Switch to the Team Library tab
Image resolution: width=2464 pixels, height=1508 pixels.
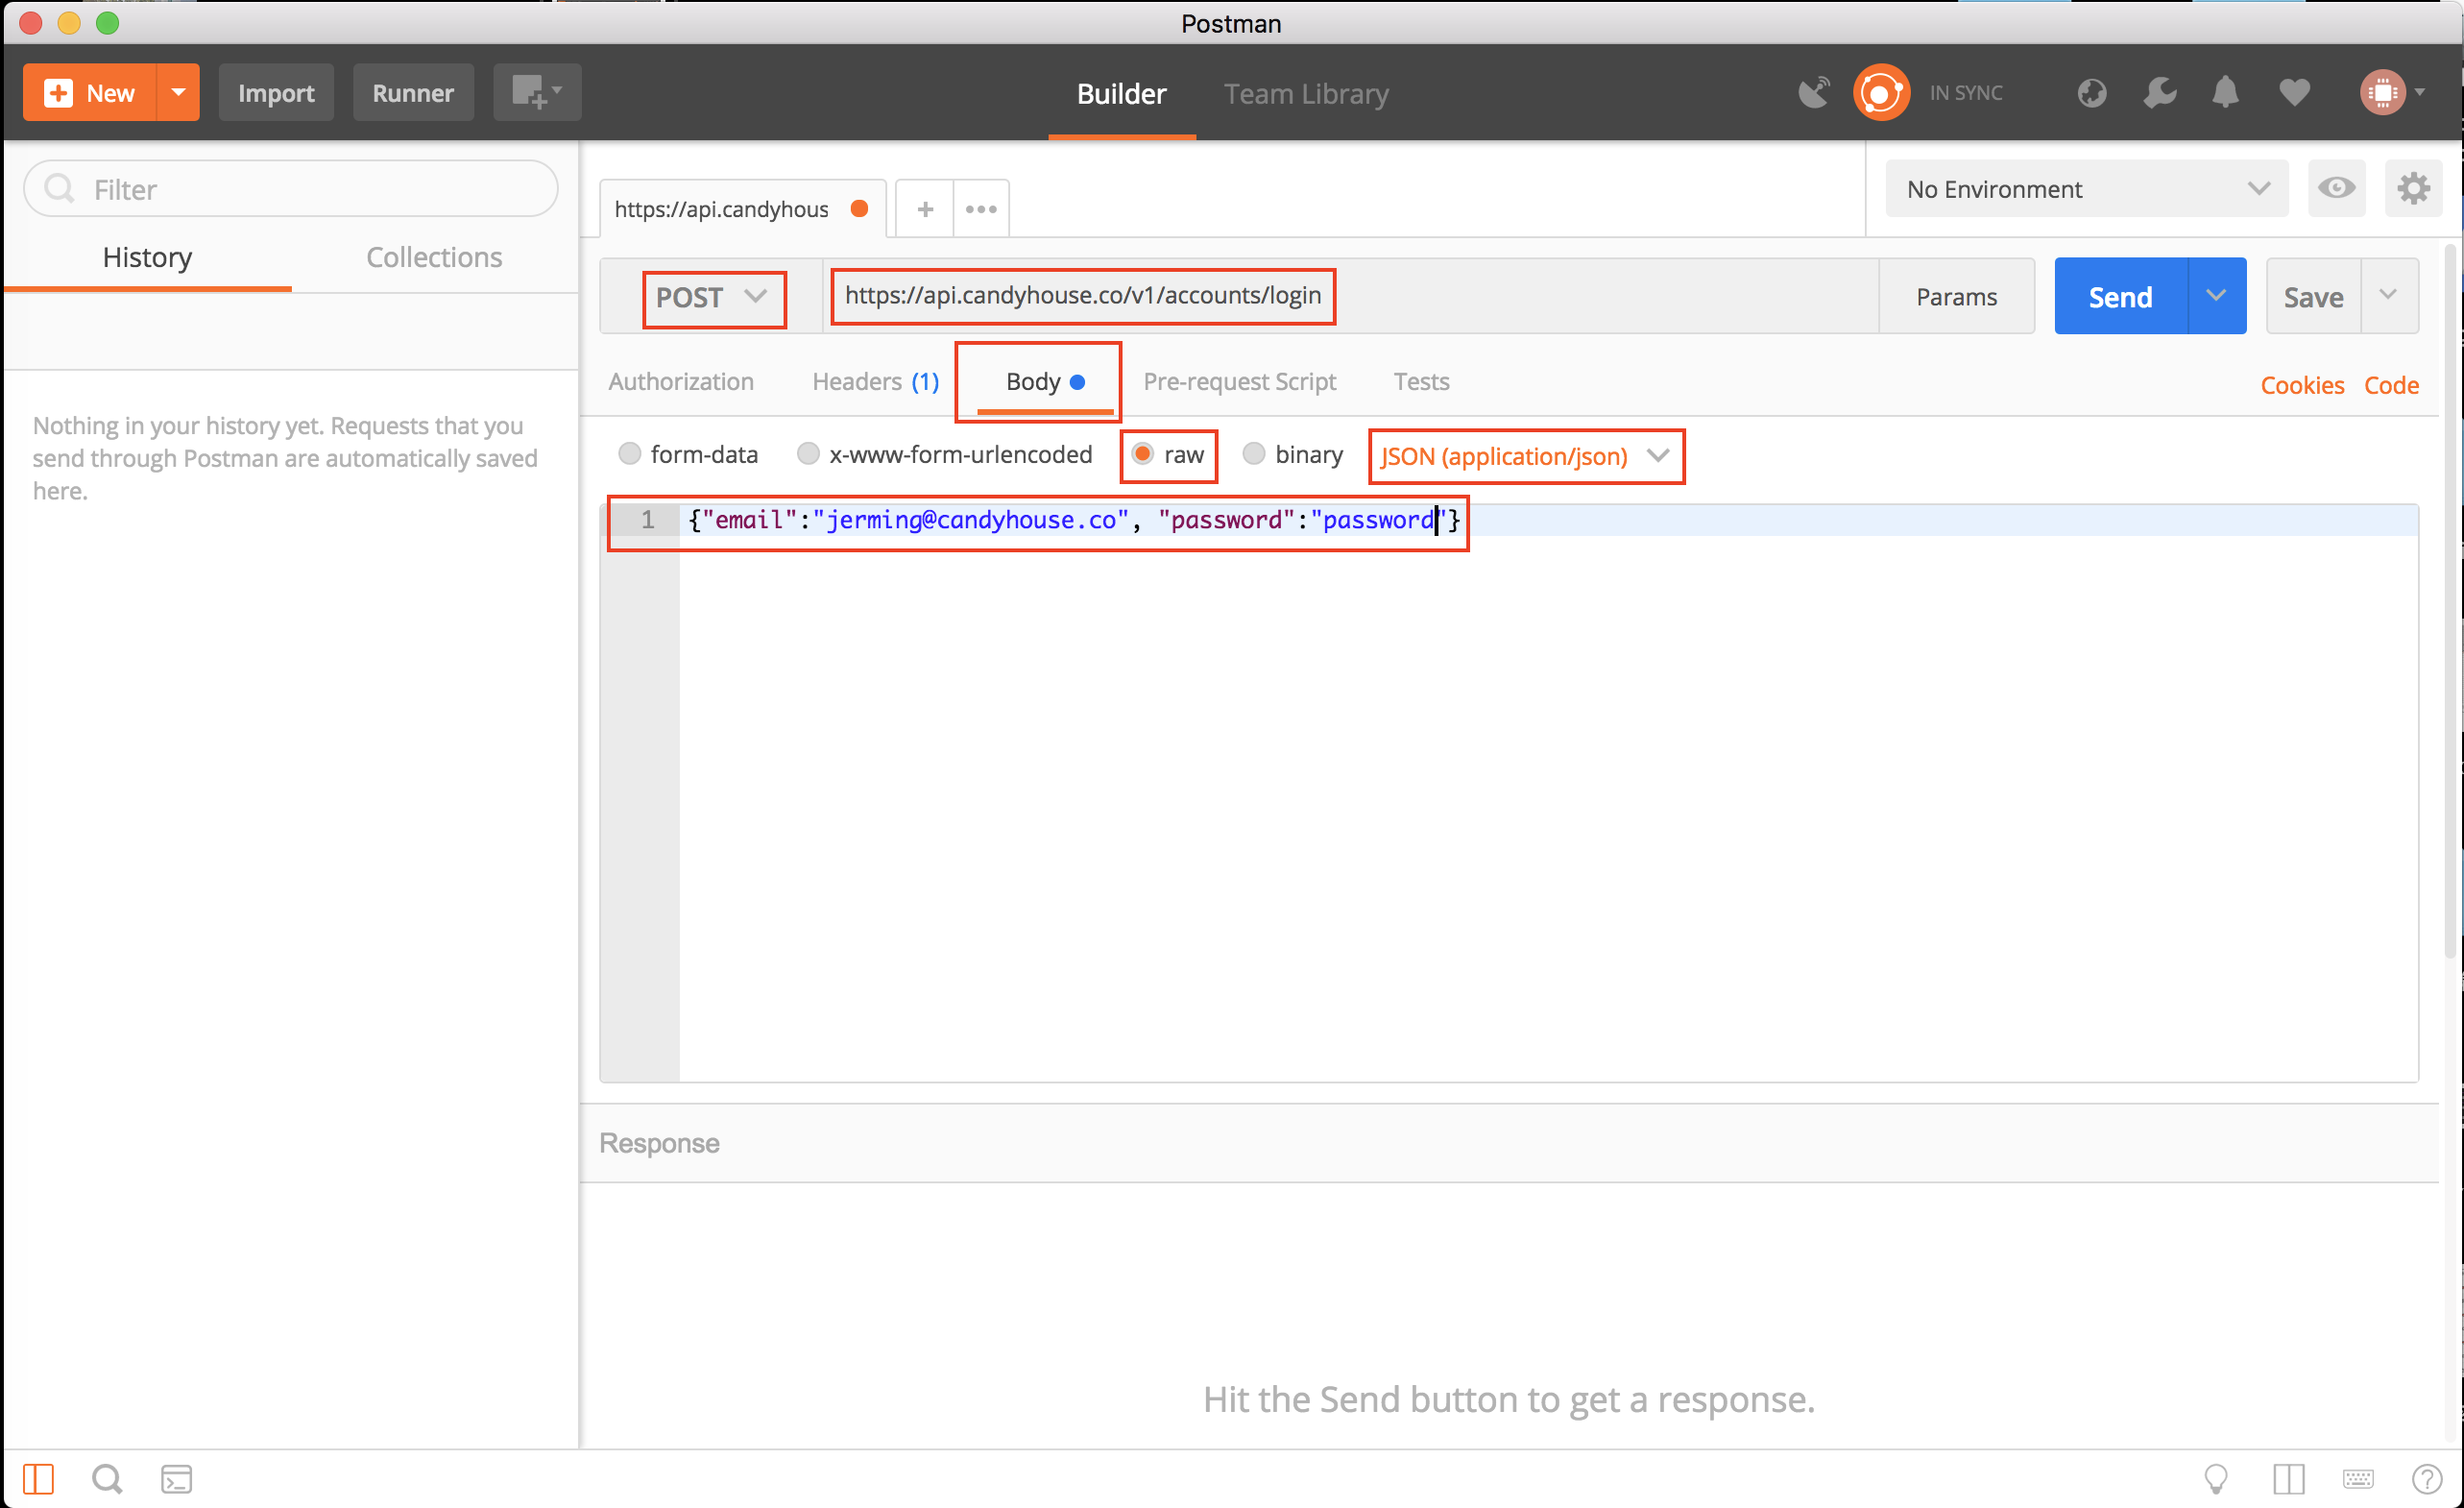point(1306,93)
